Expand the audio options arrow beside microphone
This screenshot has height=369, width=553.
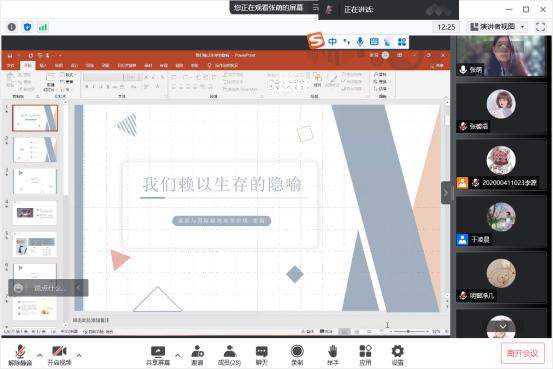(40, 355)
